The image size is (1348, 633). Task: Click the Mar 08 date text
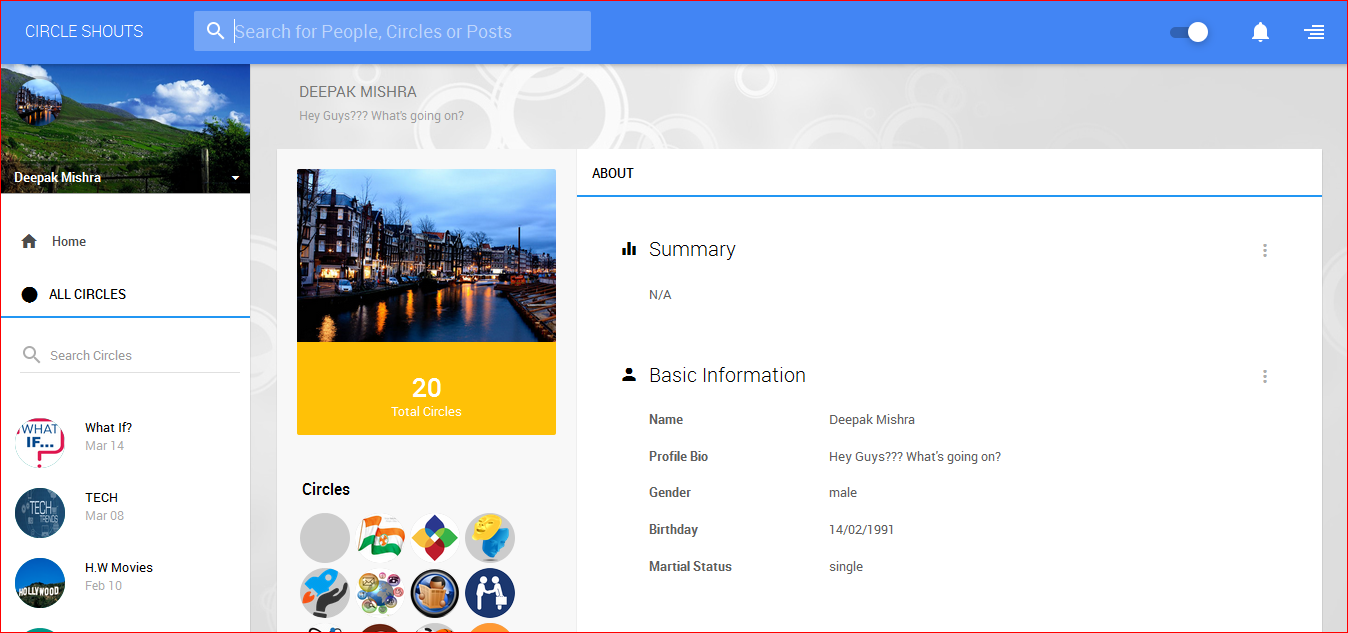click(x=105, y=516)
